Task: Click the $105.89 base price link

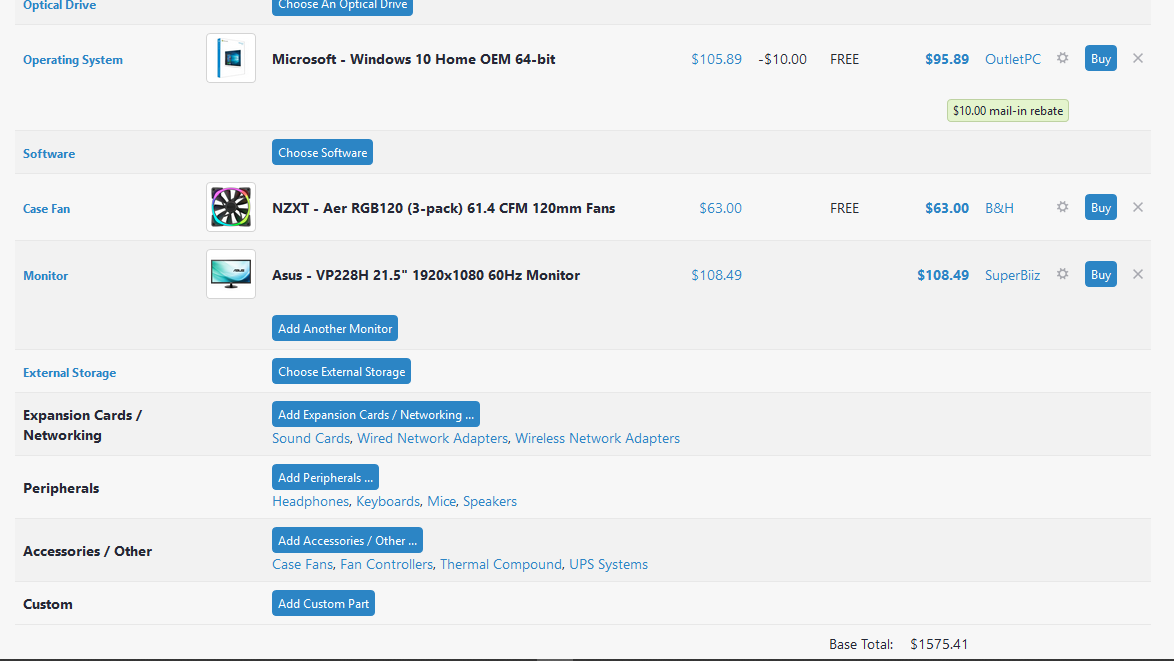Action: (x=717, y=59)
